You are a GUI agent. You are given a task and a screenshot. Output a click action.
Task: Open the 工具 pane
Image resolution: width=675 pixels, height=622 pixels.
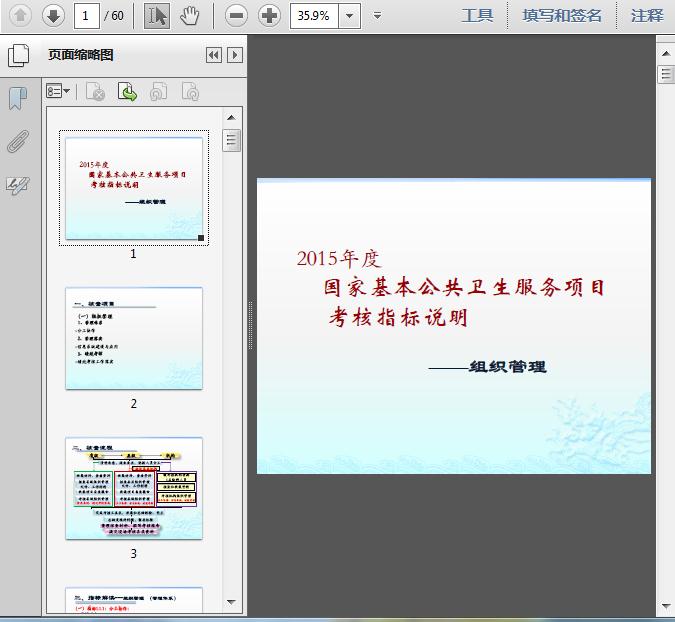click(x=477, y=16)
